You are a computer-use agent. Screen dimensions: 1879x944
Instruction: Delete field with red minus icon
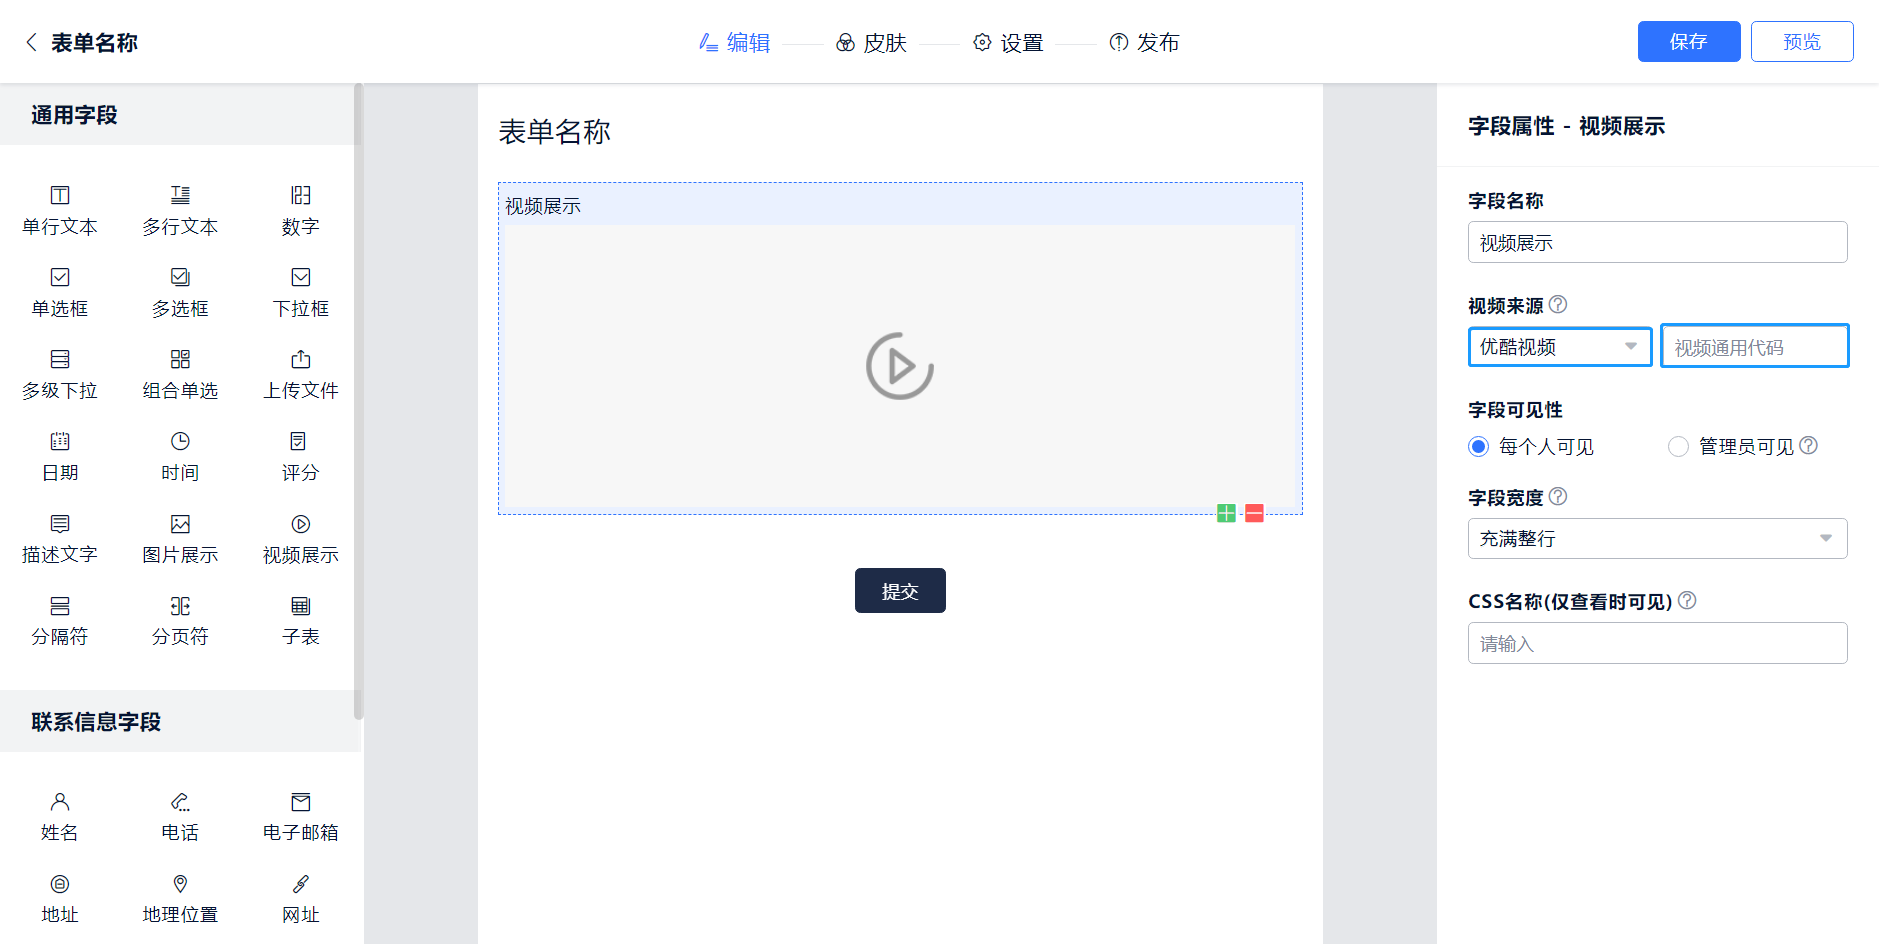1254,513
